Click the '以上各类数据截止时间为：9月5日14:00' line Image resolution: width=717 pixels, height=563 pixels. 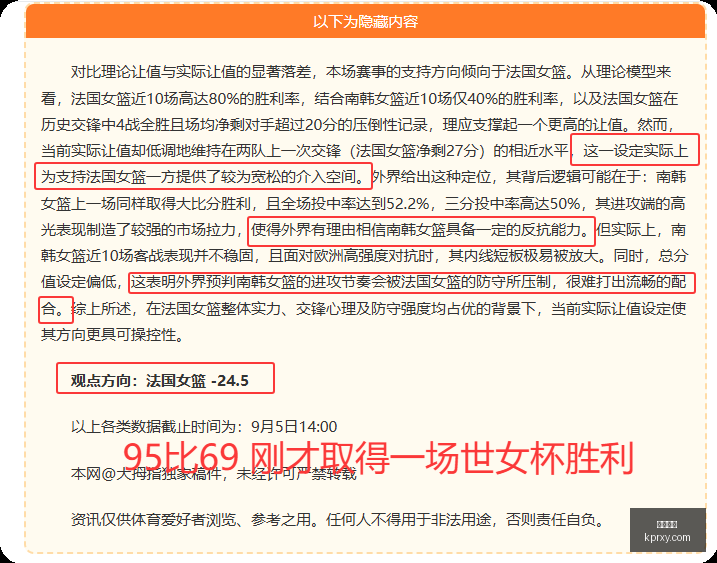tap(204, 427)
